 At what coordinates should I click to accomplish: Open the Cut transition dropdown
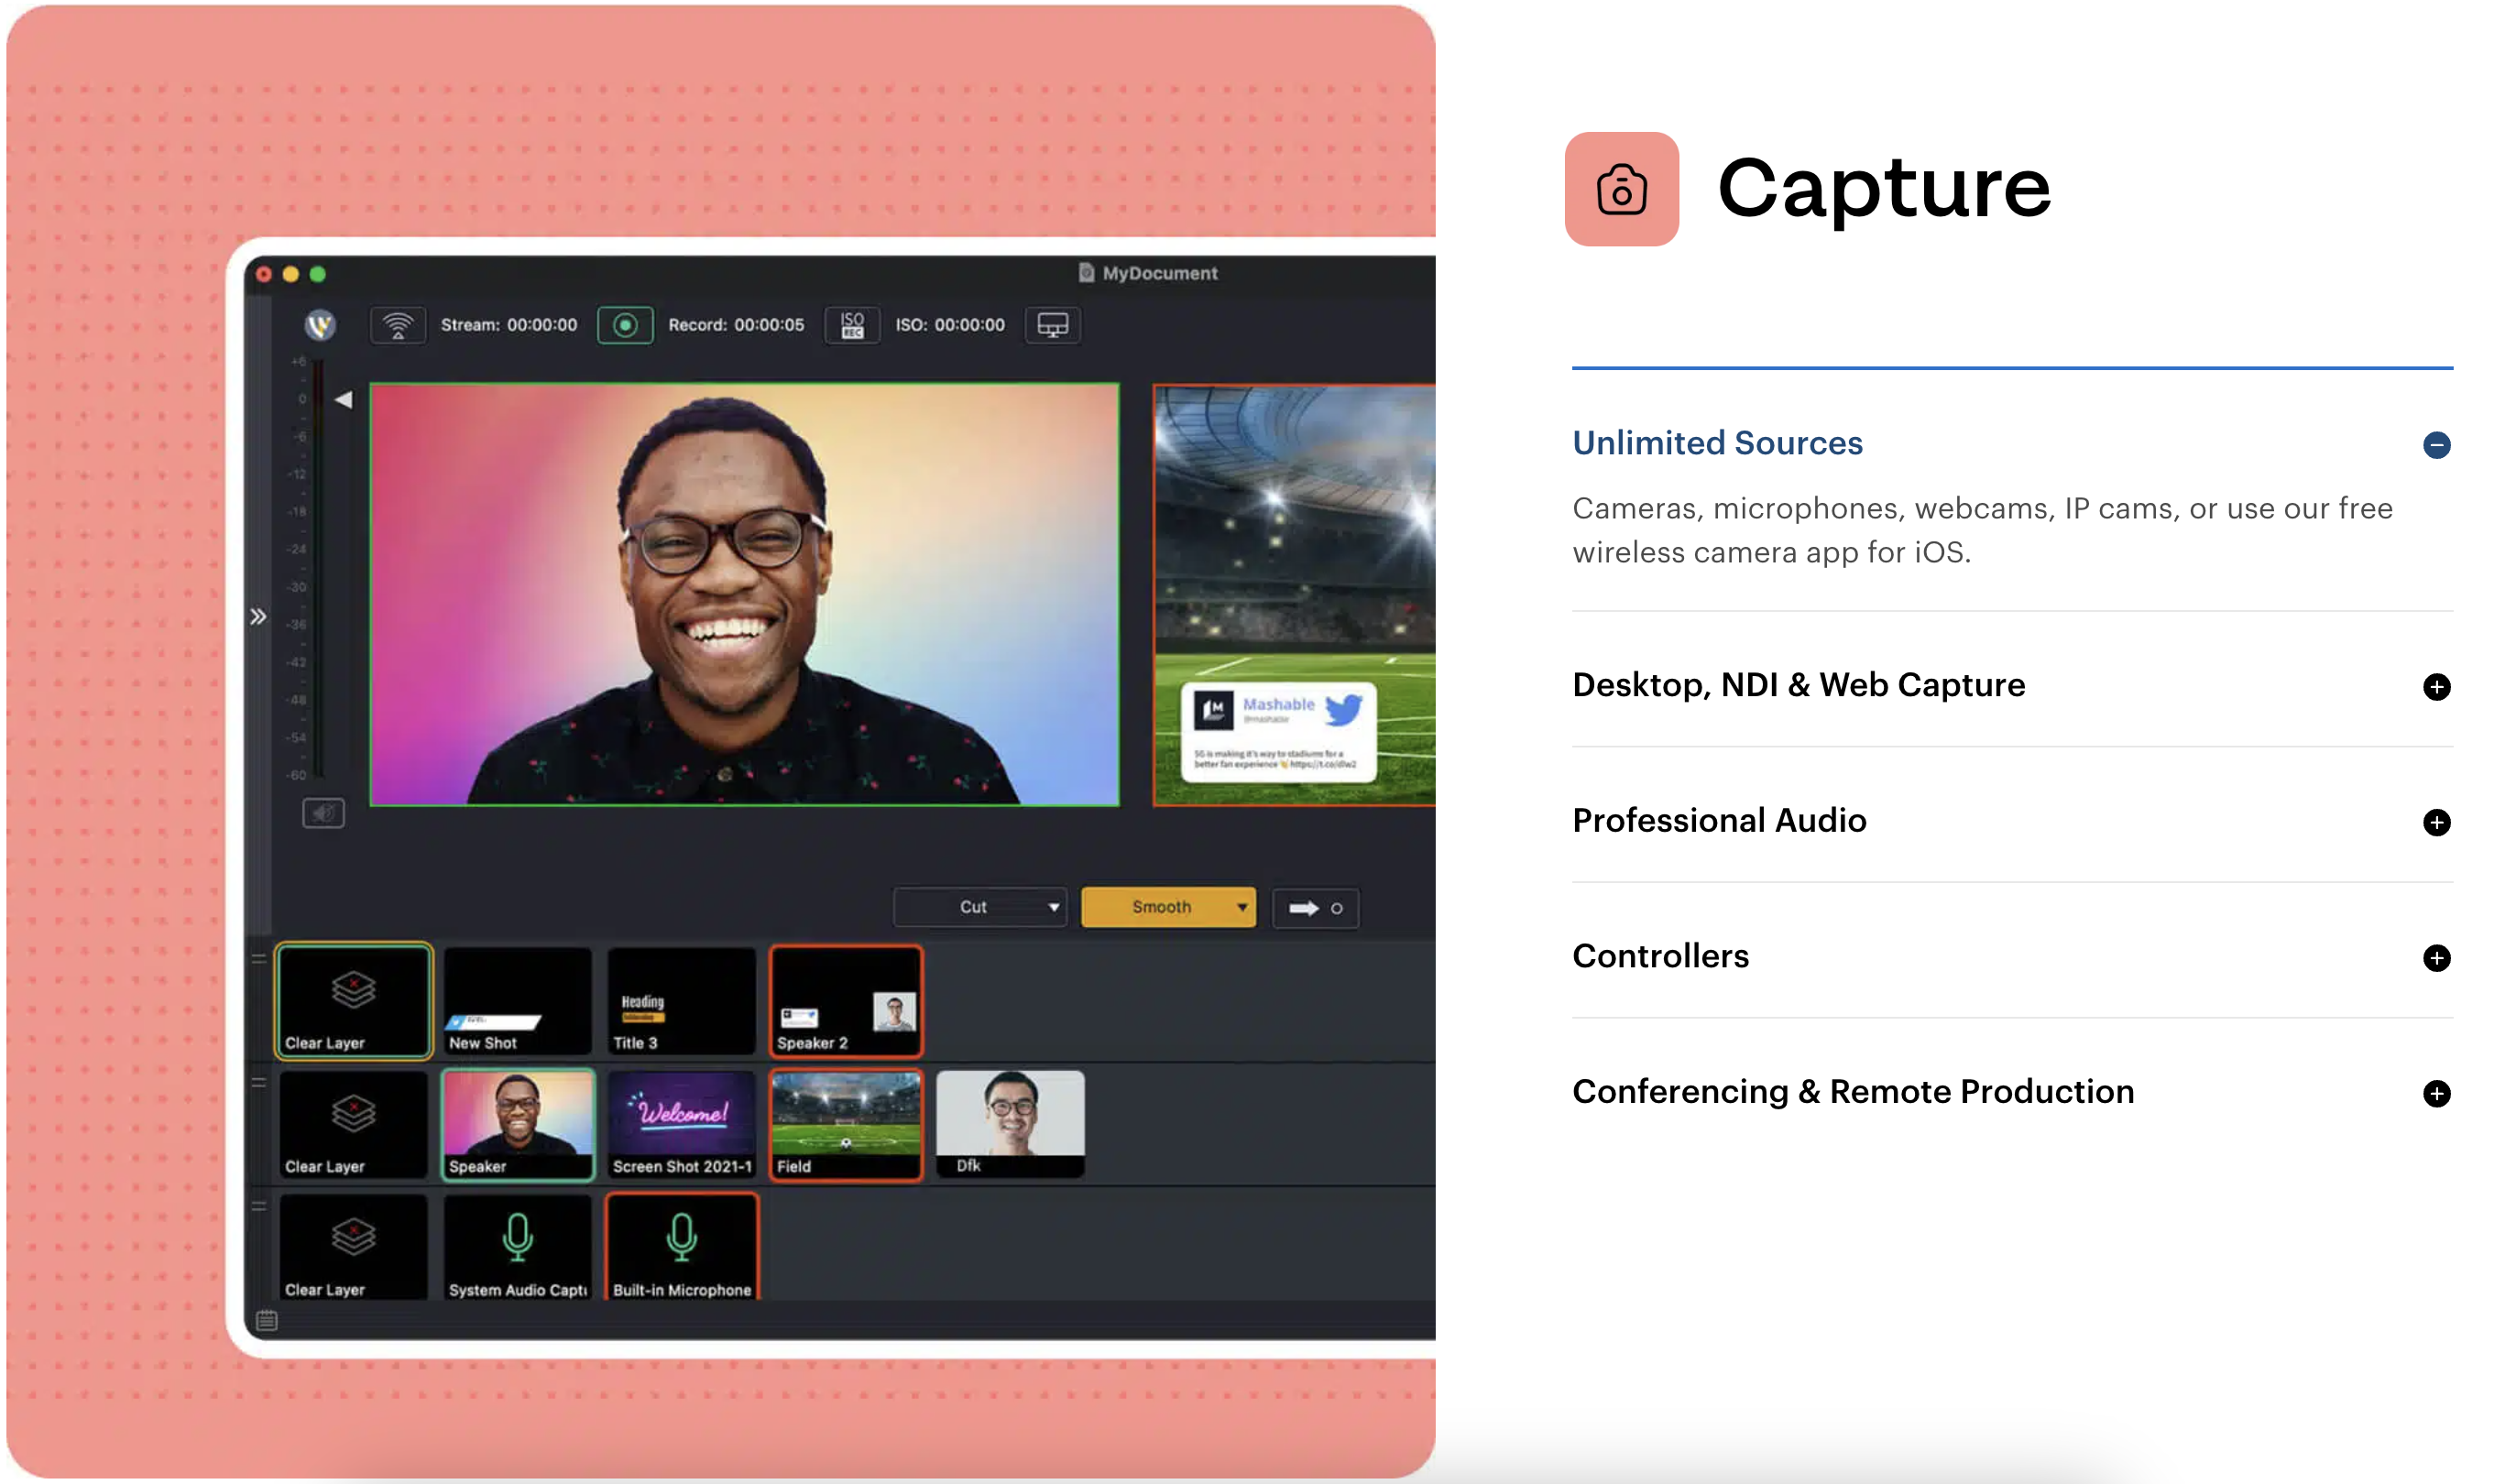pos(980,907)
